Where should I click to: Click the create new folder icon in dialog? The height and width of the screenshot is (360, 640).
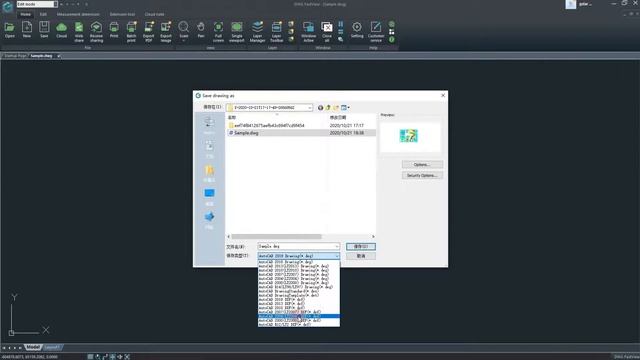[336, 108]
